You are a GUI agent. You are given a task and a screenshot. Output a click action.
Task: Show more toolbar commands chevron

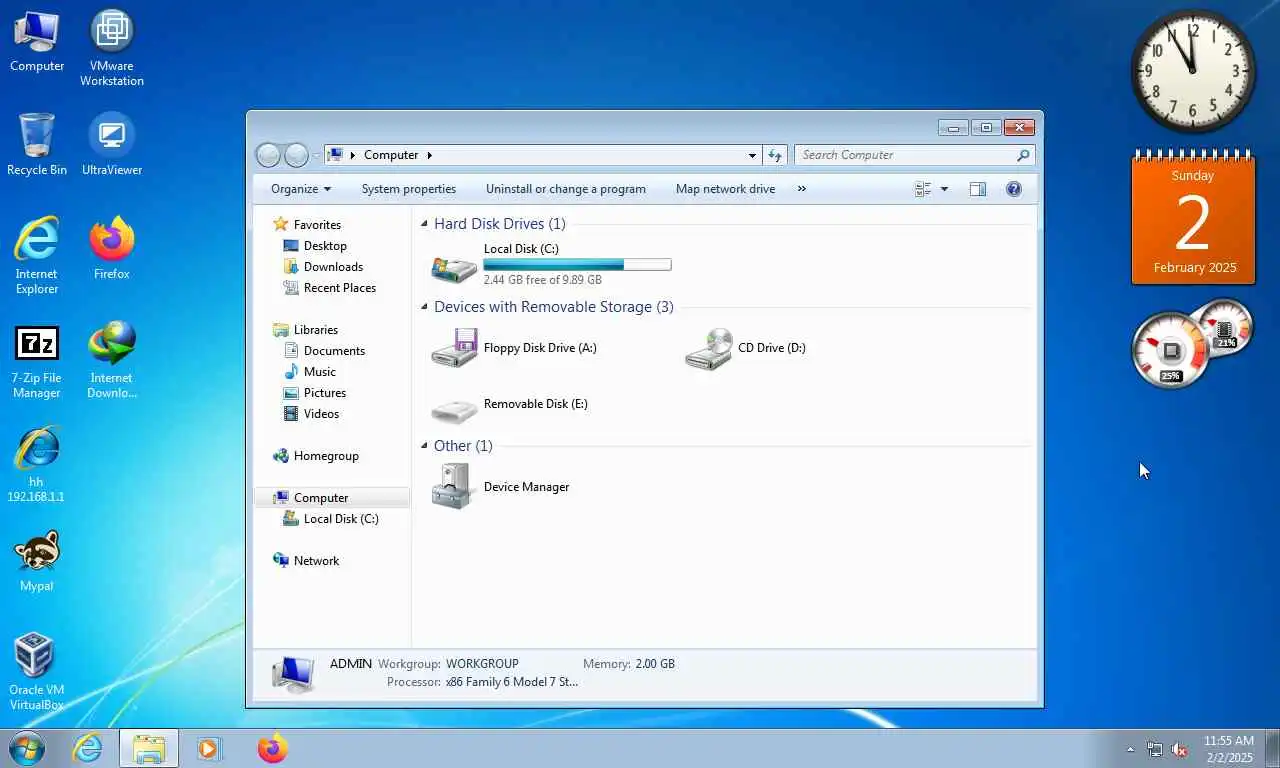click(801, 189)
